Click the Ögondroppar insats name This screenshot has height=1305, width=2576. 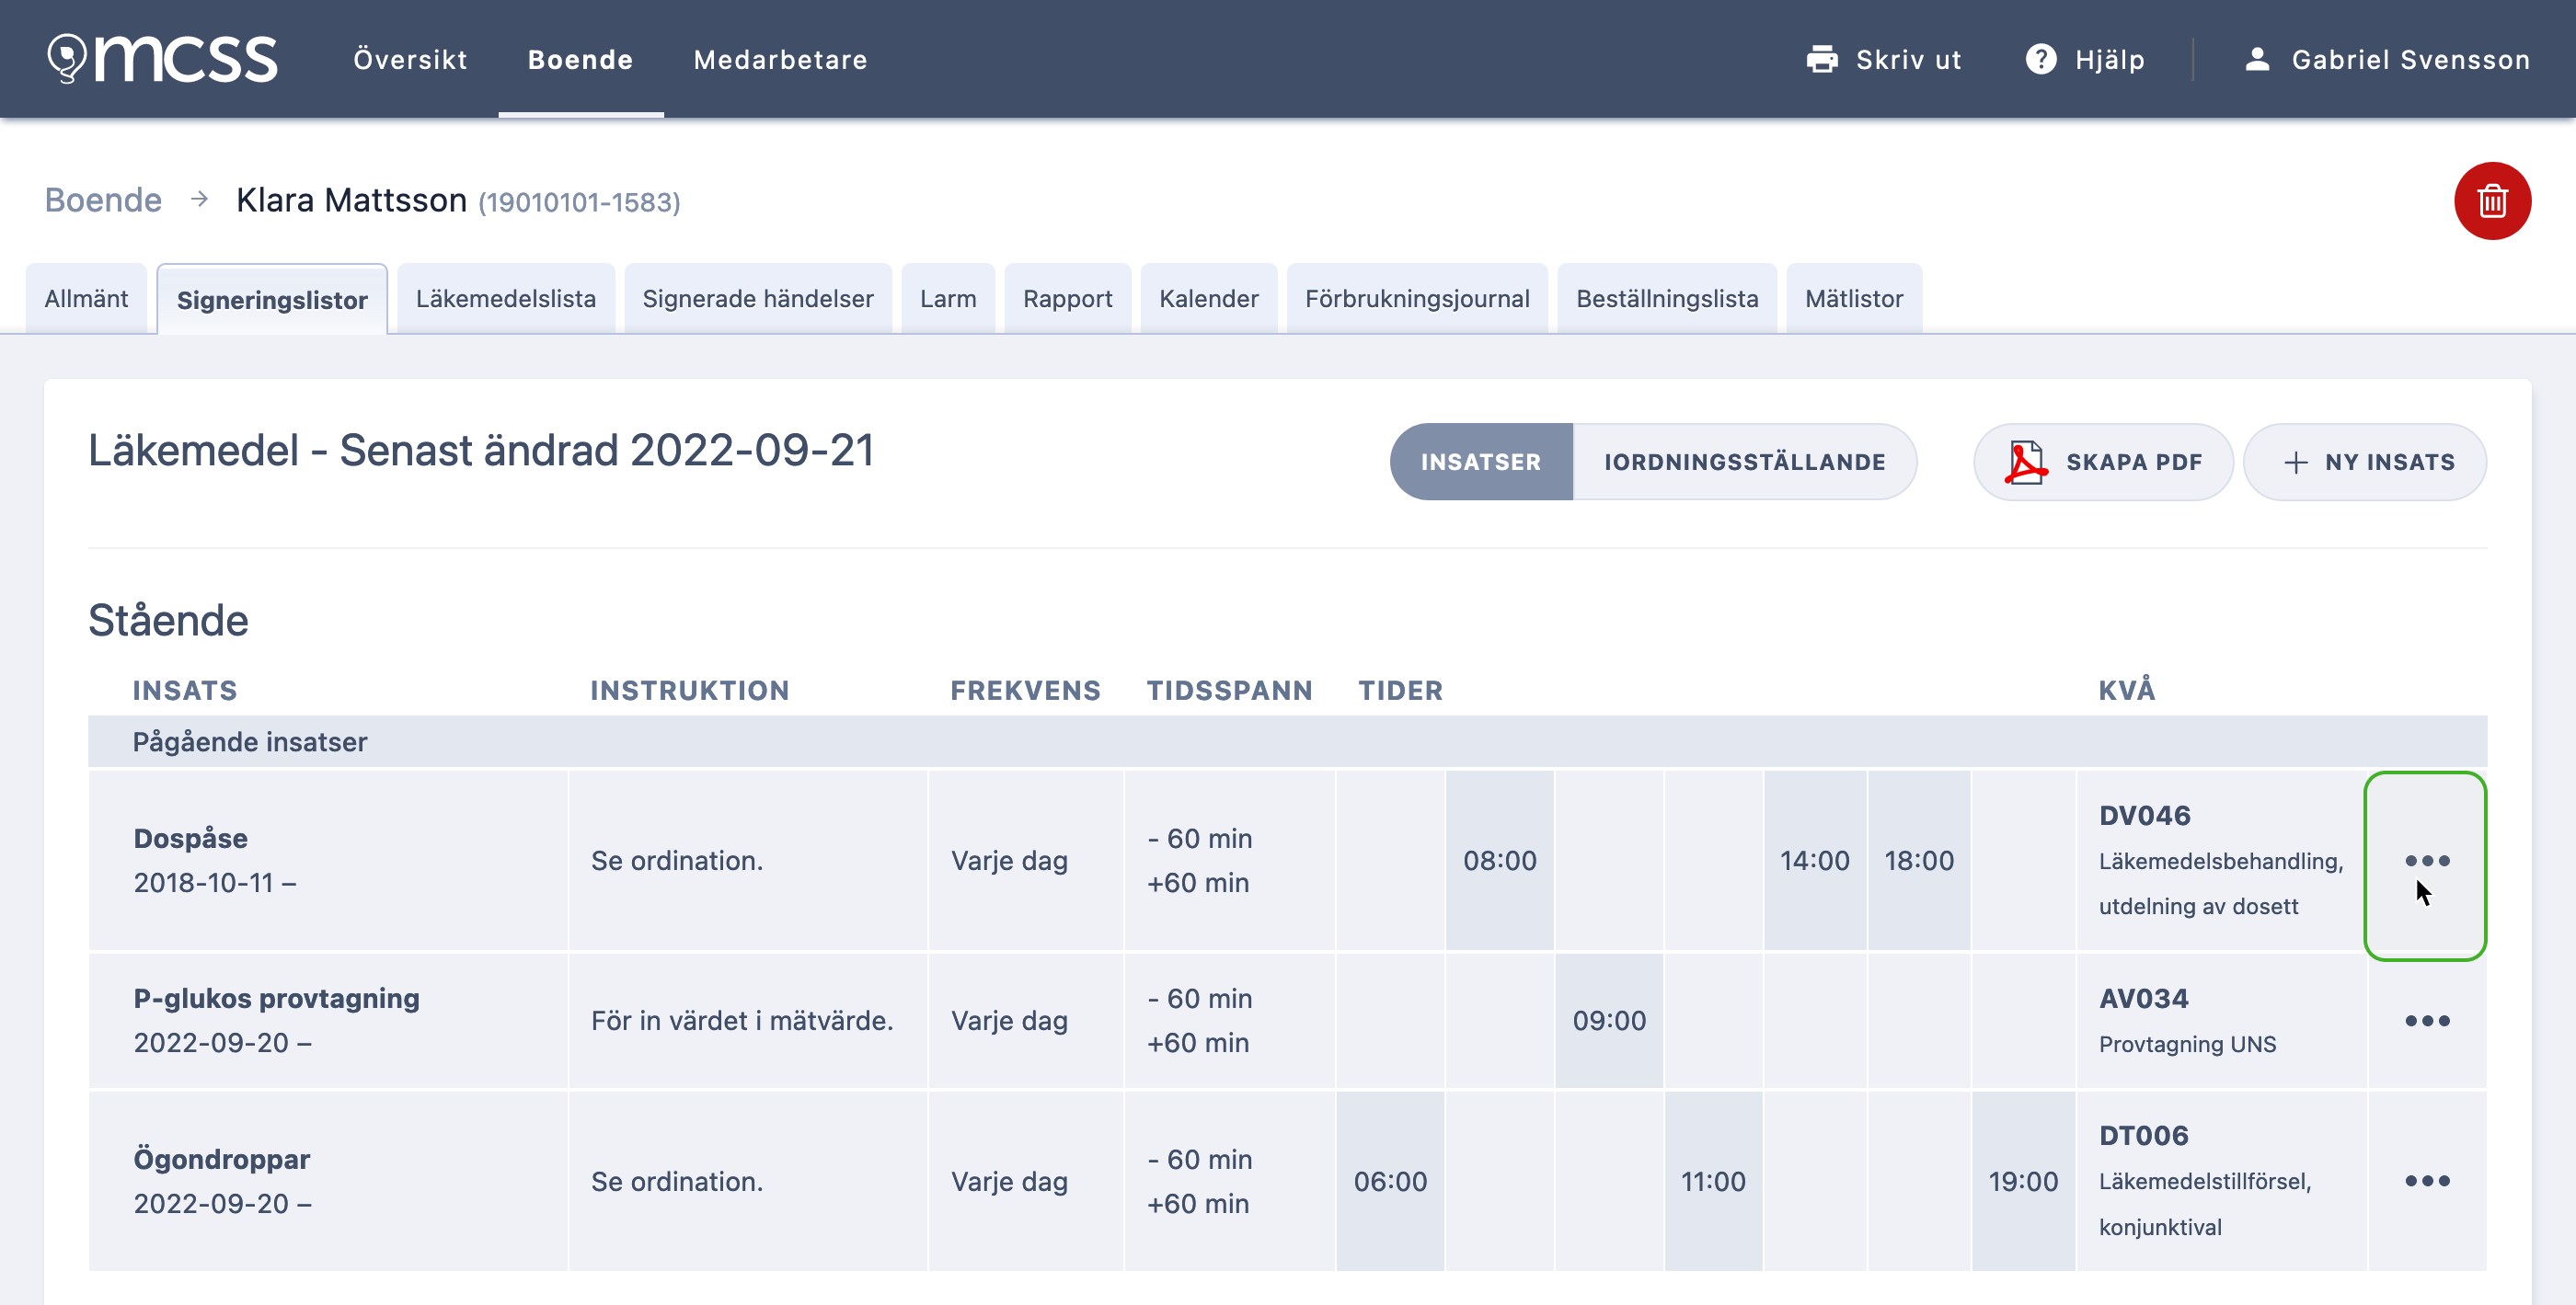click(222, 1159)
